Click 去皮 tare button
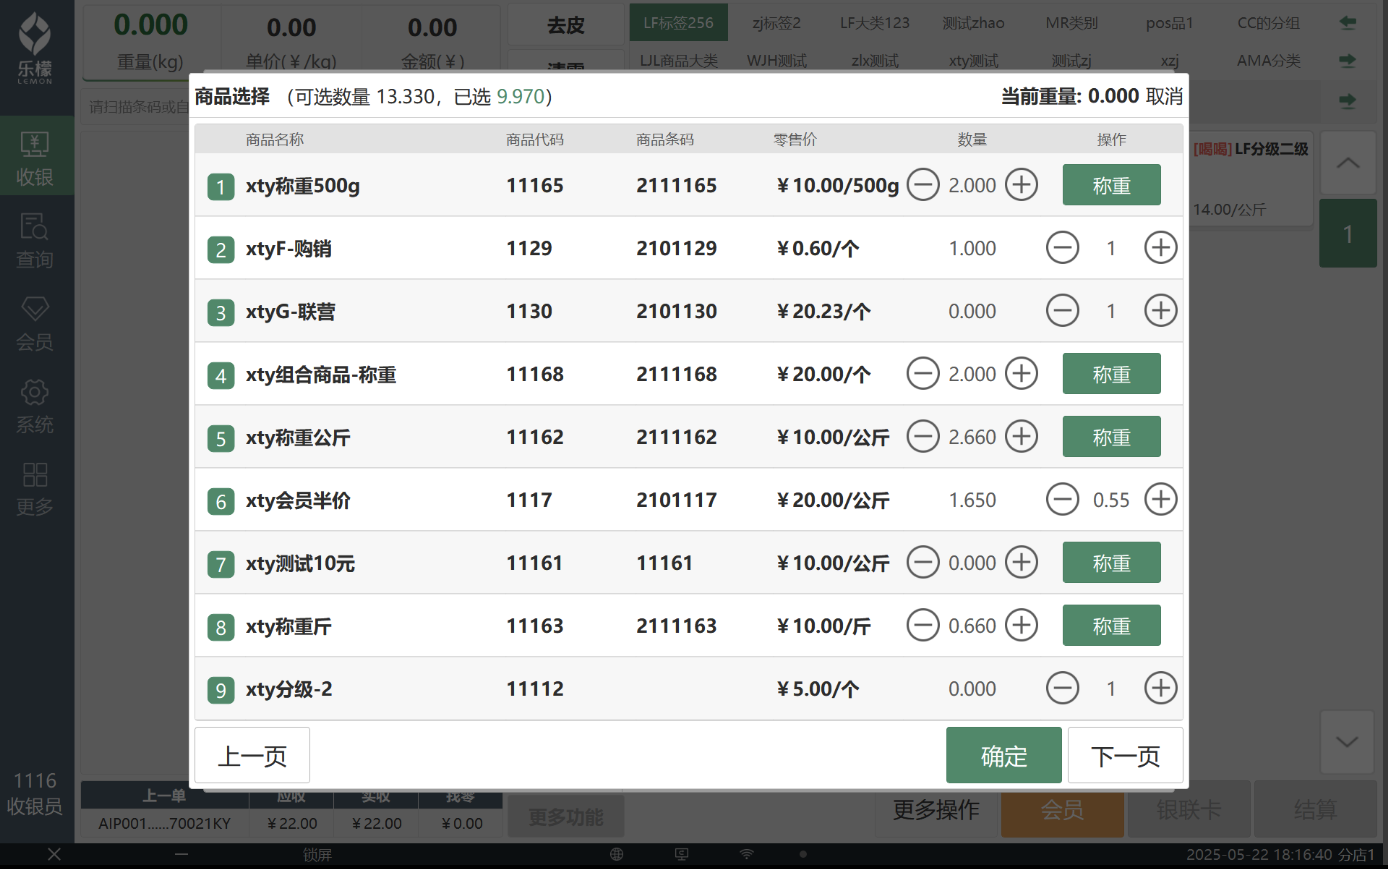The height and width of the screenshot is (869, 1388). [566, 26]
